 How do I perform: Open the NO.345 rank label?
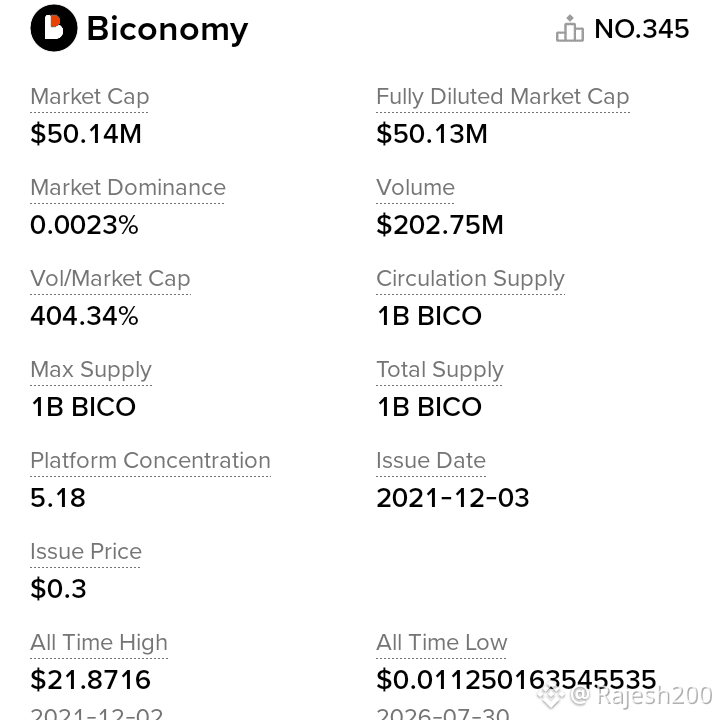(641, 29)
